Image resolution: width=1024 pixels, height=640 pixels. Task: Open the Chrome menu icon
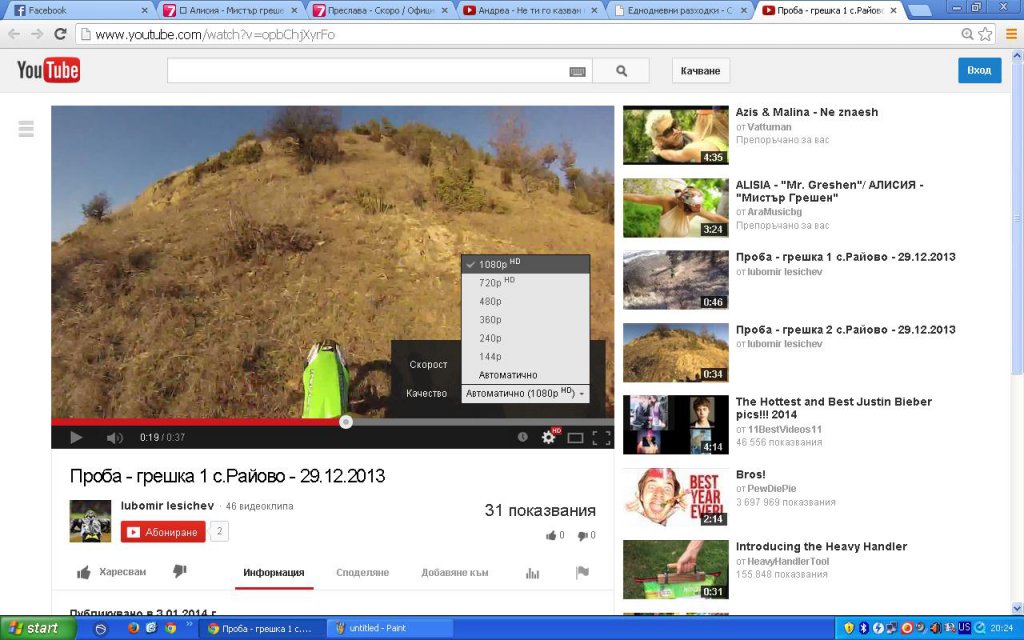(x=1011, y=34)
